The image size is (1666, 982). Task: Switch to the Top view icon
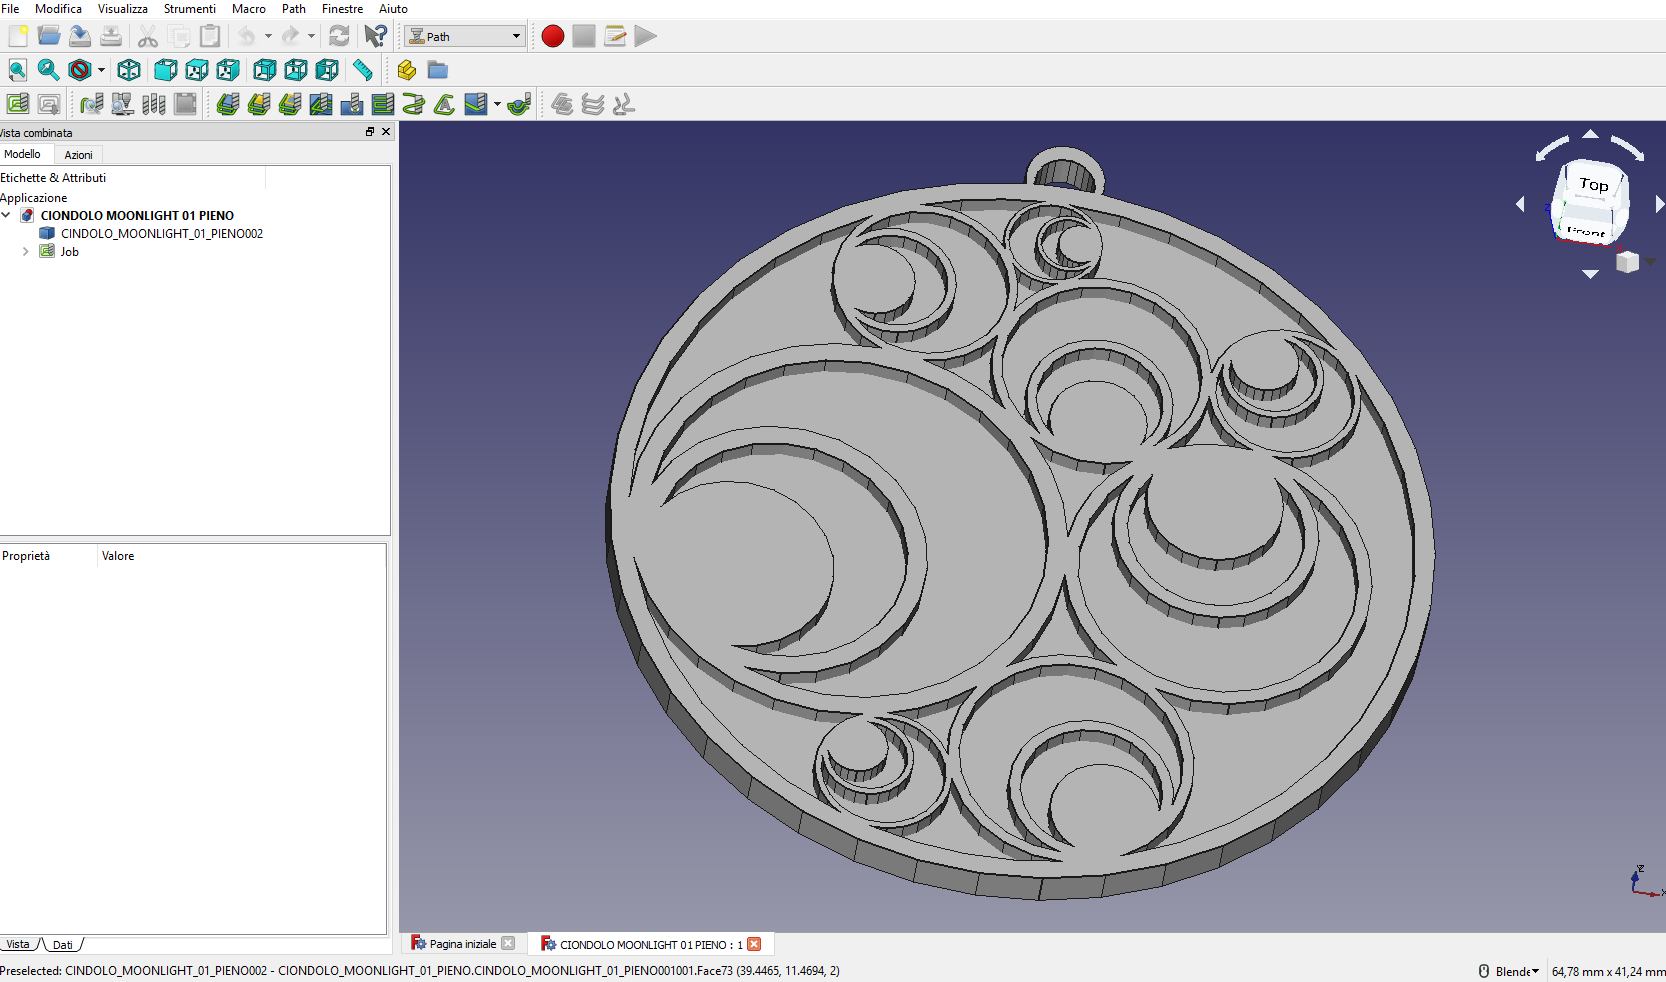click(x=197, y=70)
